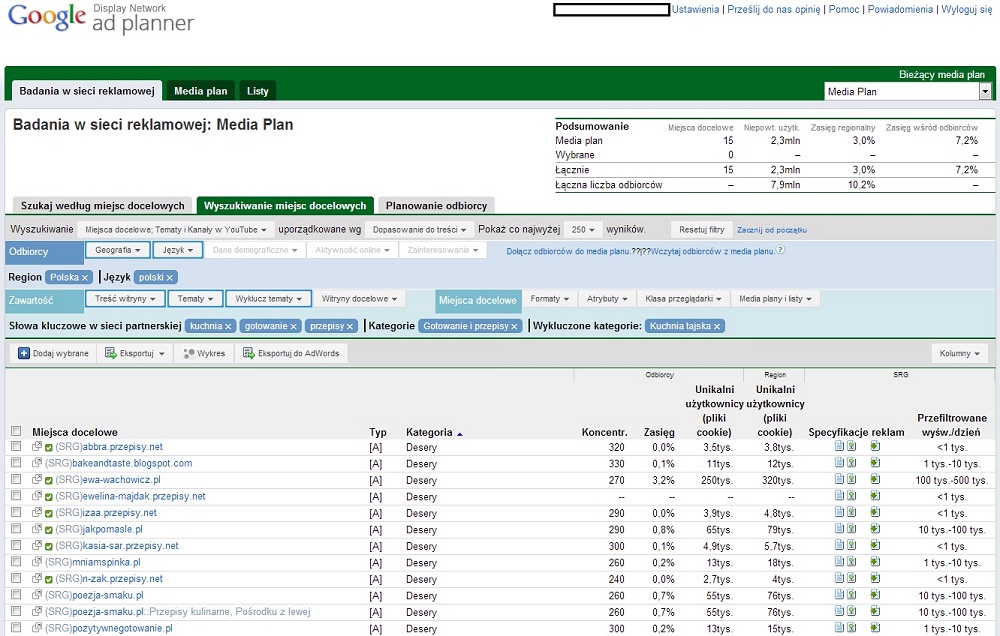Screen dimensions: 1000x636
Task: Remove the gotowanie keyword chip
Action: (x=293, y=327)
